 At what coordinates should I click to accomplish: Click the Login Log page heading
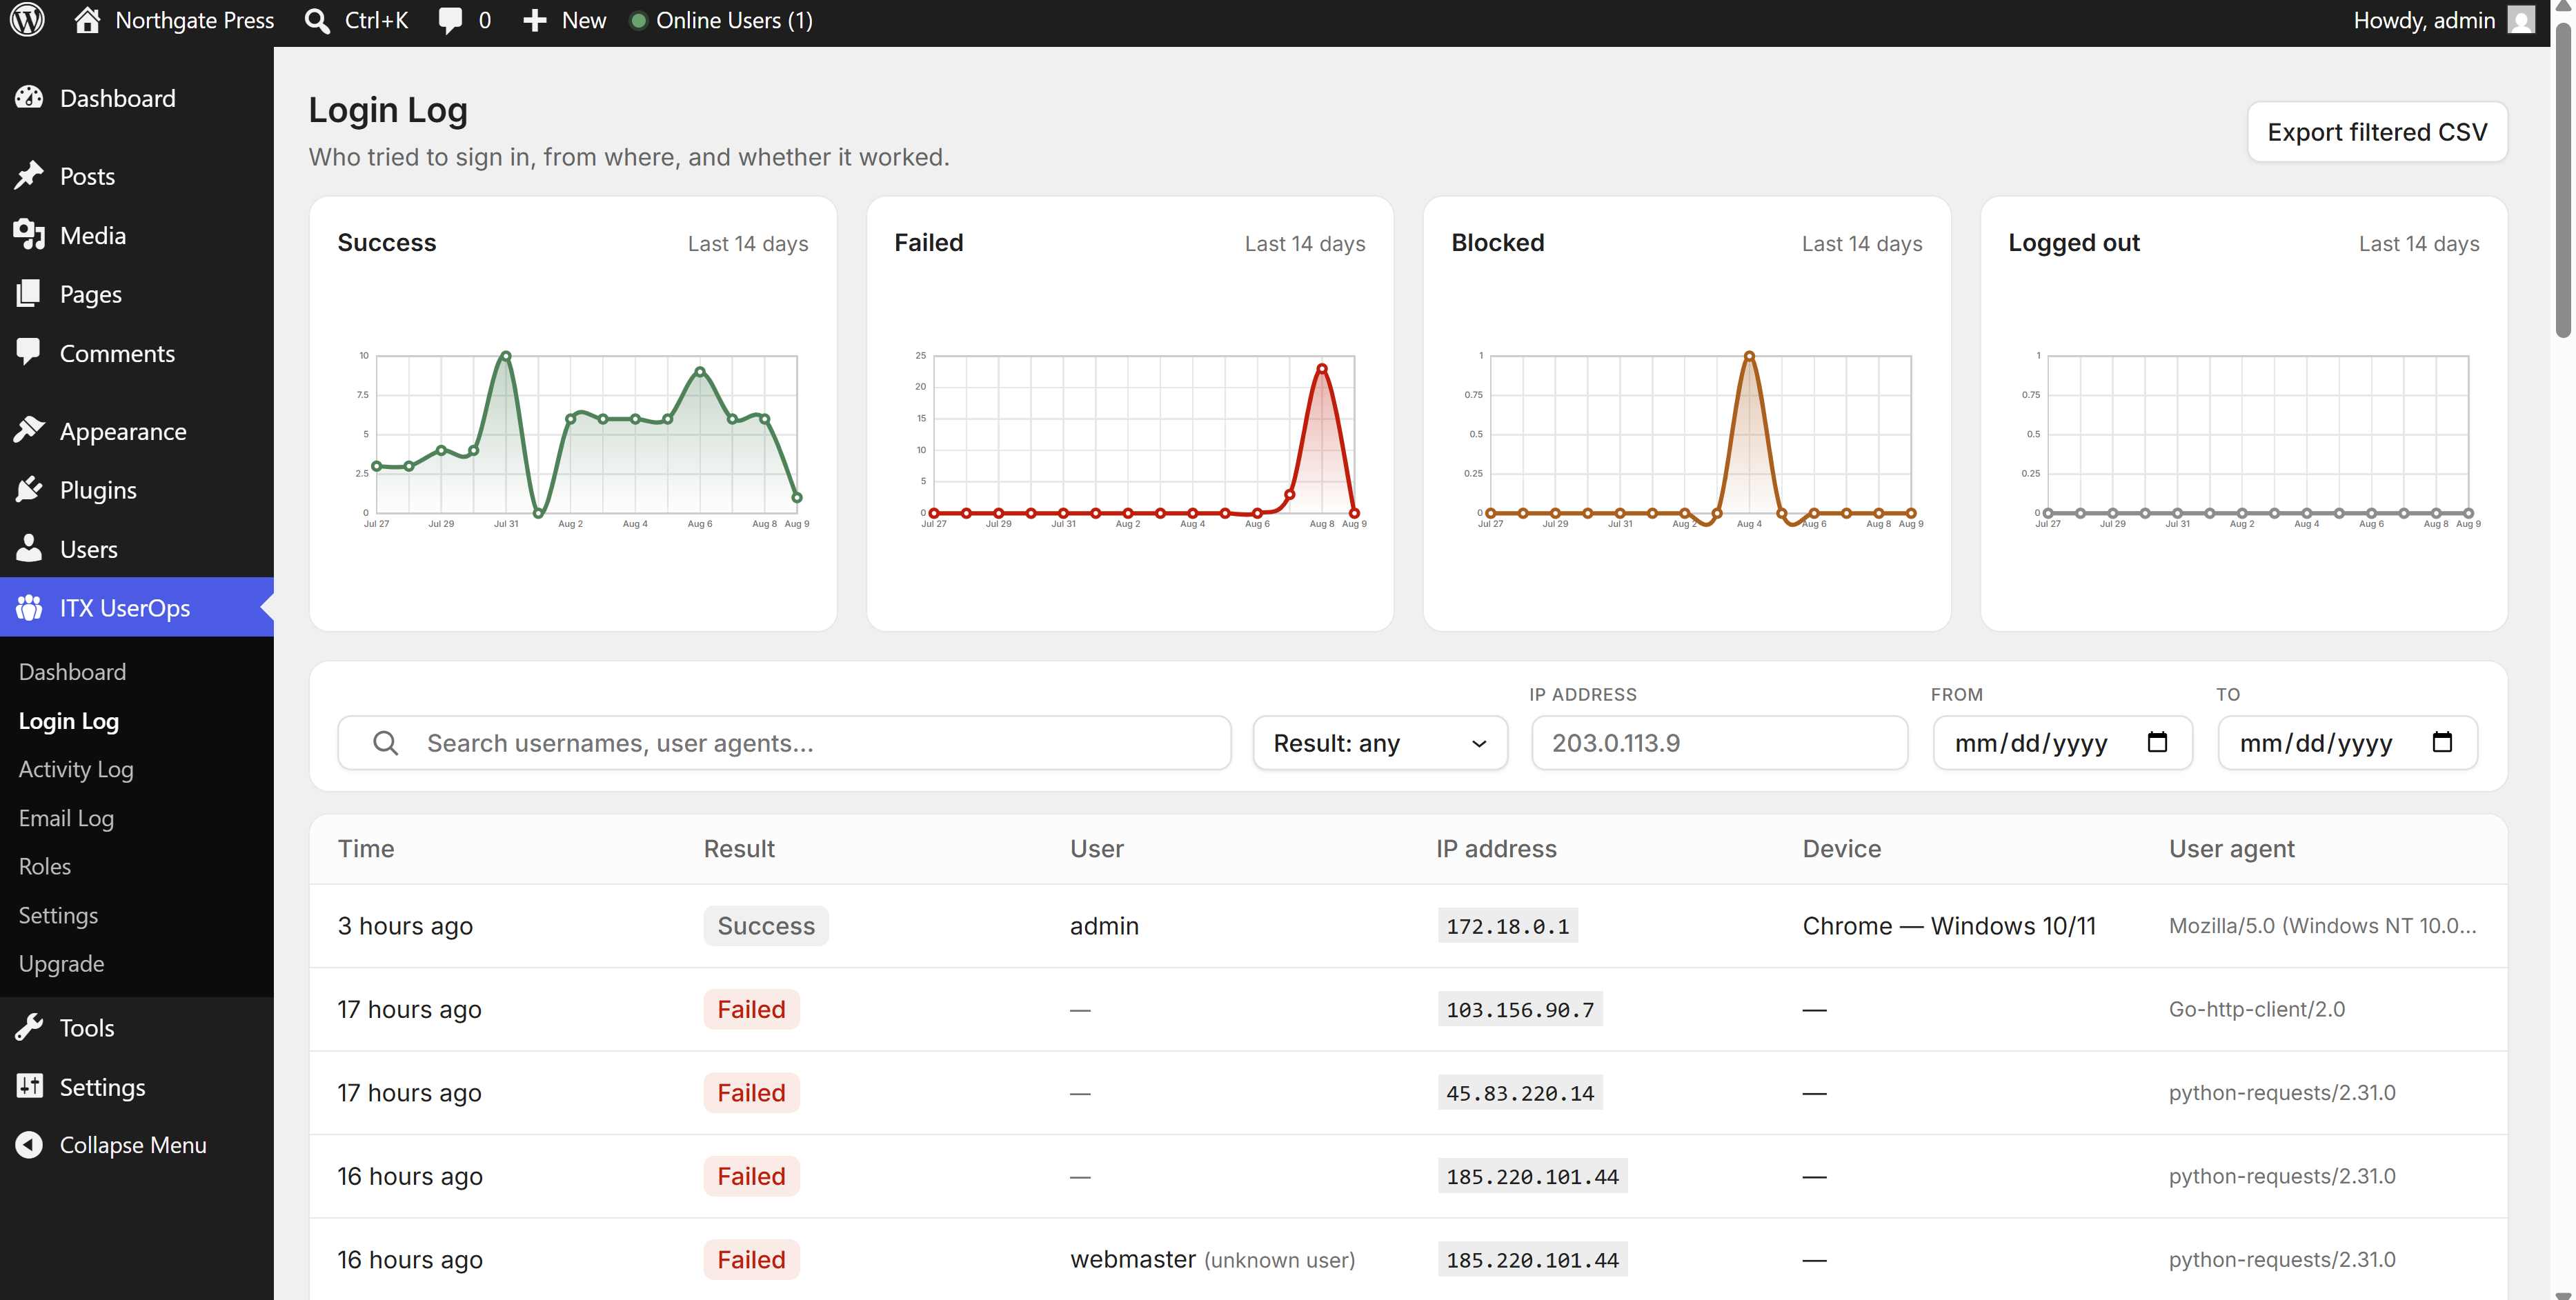[388, 110]
